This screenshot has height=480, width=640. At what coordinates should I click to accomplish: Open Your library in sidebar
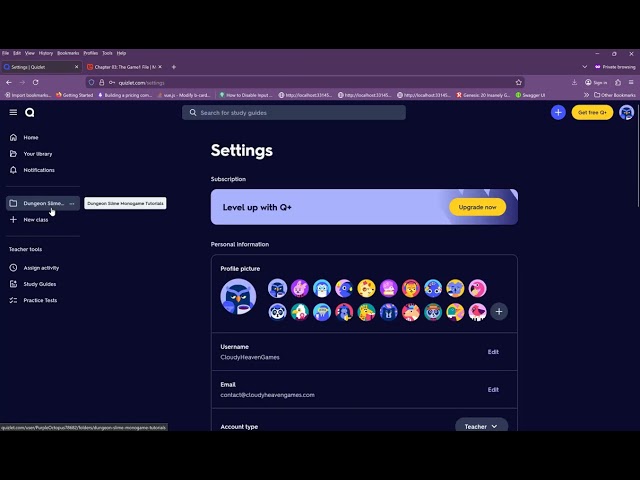tap(37, 154)
